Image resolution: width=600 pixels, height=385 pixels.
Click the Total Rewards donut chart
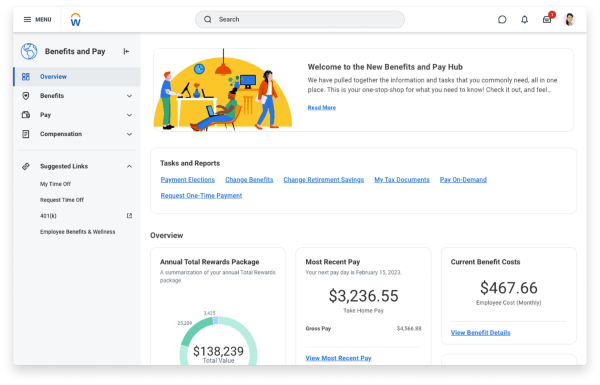[x=218, y=341]
